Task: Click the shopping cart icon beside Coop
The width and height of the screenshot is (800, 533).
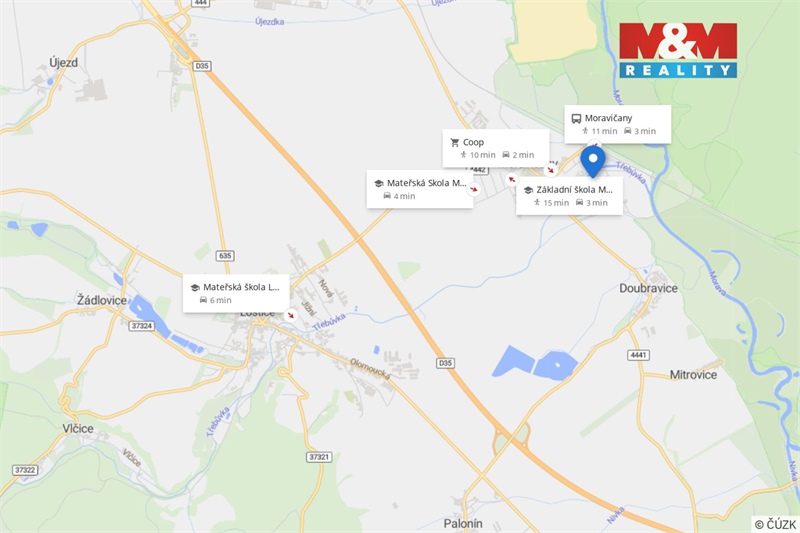Action: [455, 142]
